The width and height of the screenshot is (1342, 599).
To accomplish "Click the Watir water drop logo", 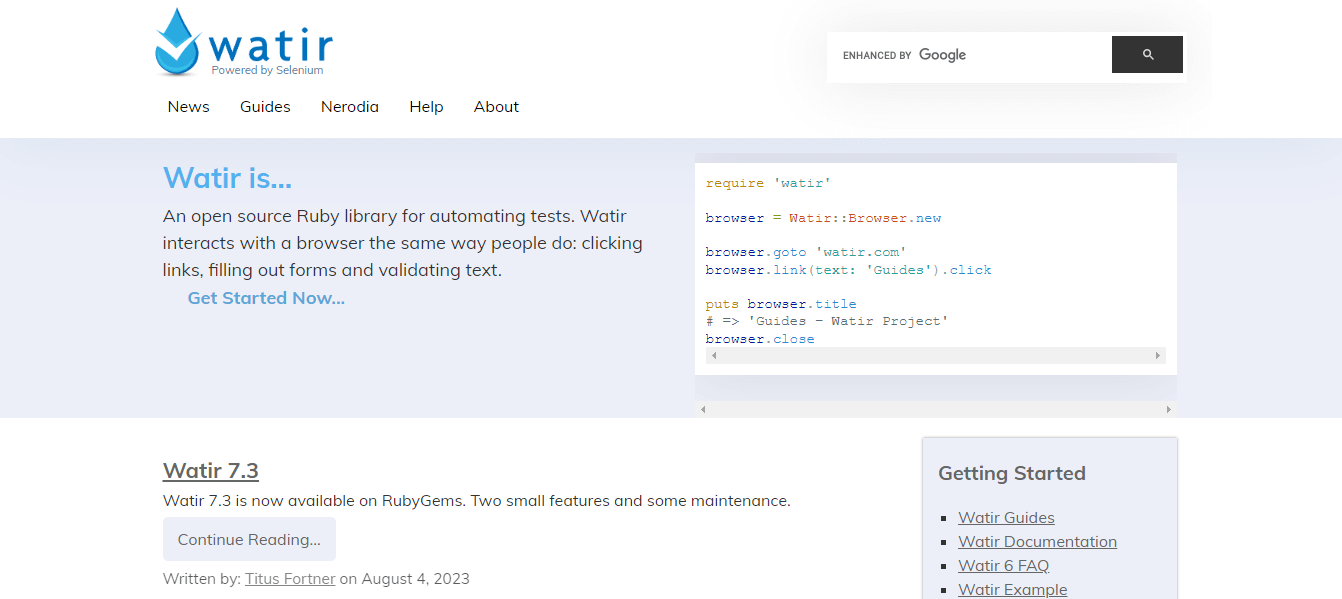I will tap(178, 42).
